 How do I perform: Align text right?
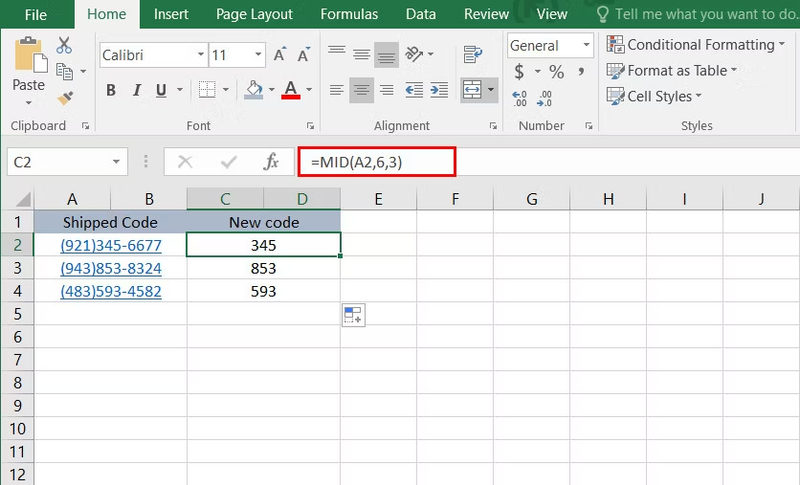[x=387, y=90]
